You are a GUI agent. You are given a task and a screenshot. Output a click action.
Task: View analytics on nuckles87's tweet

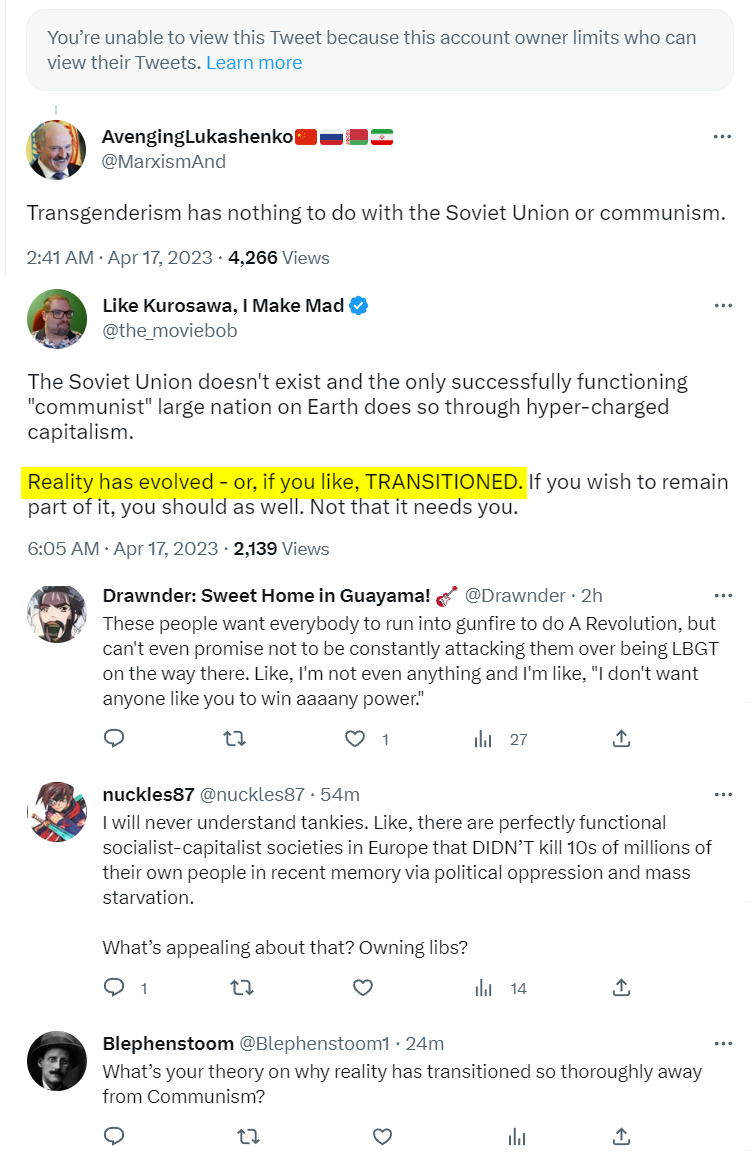point(484,988)
